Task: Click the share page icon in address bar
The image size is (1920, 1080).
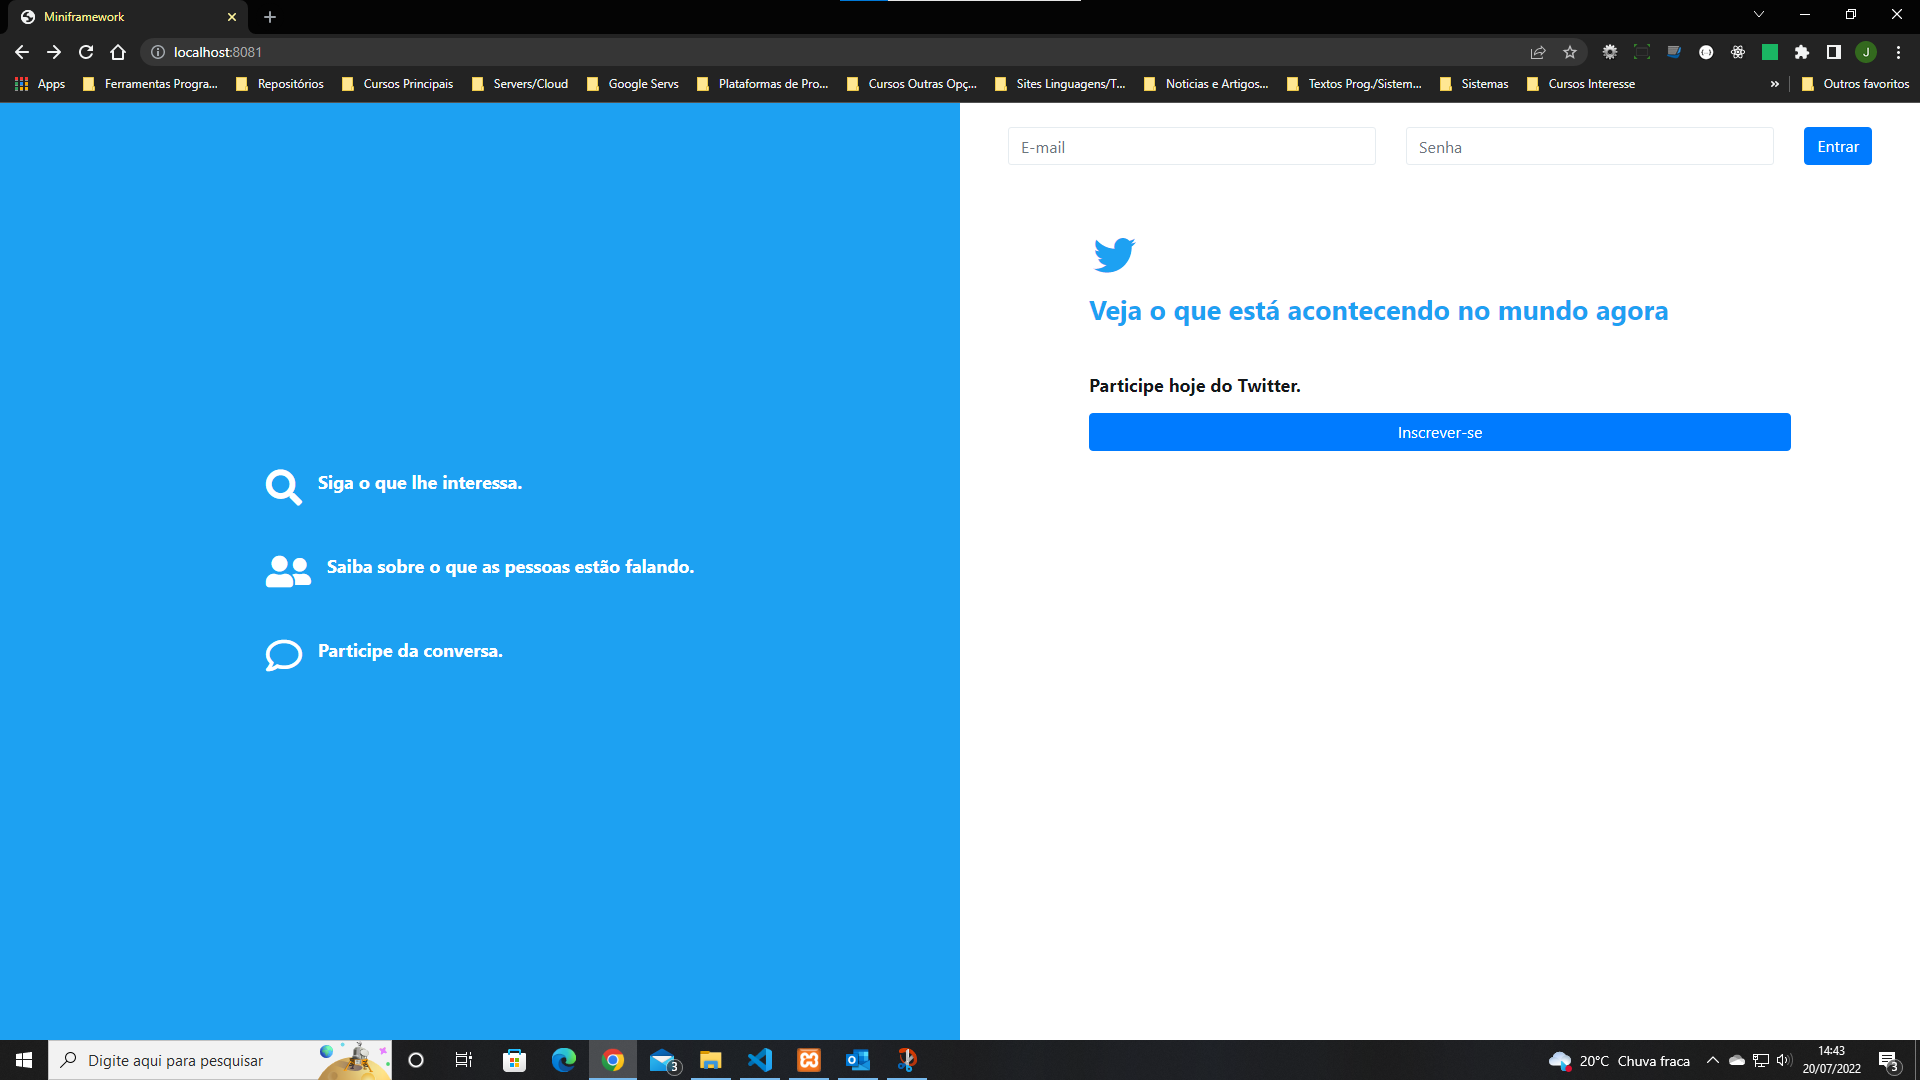Action: [1538, 52]
